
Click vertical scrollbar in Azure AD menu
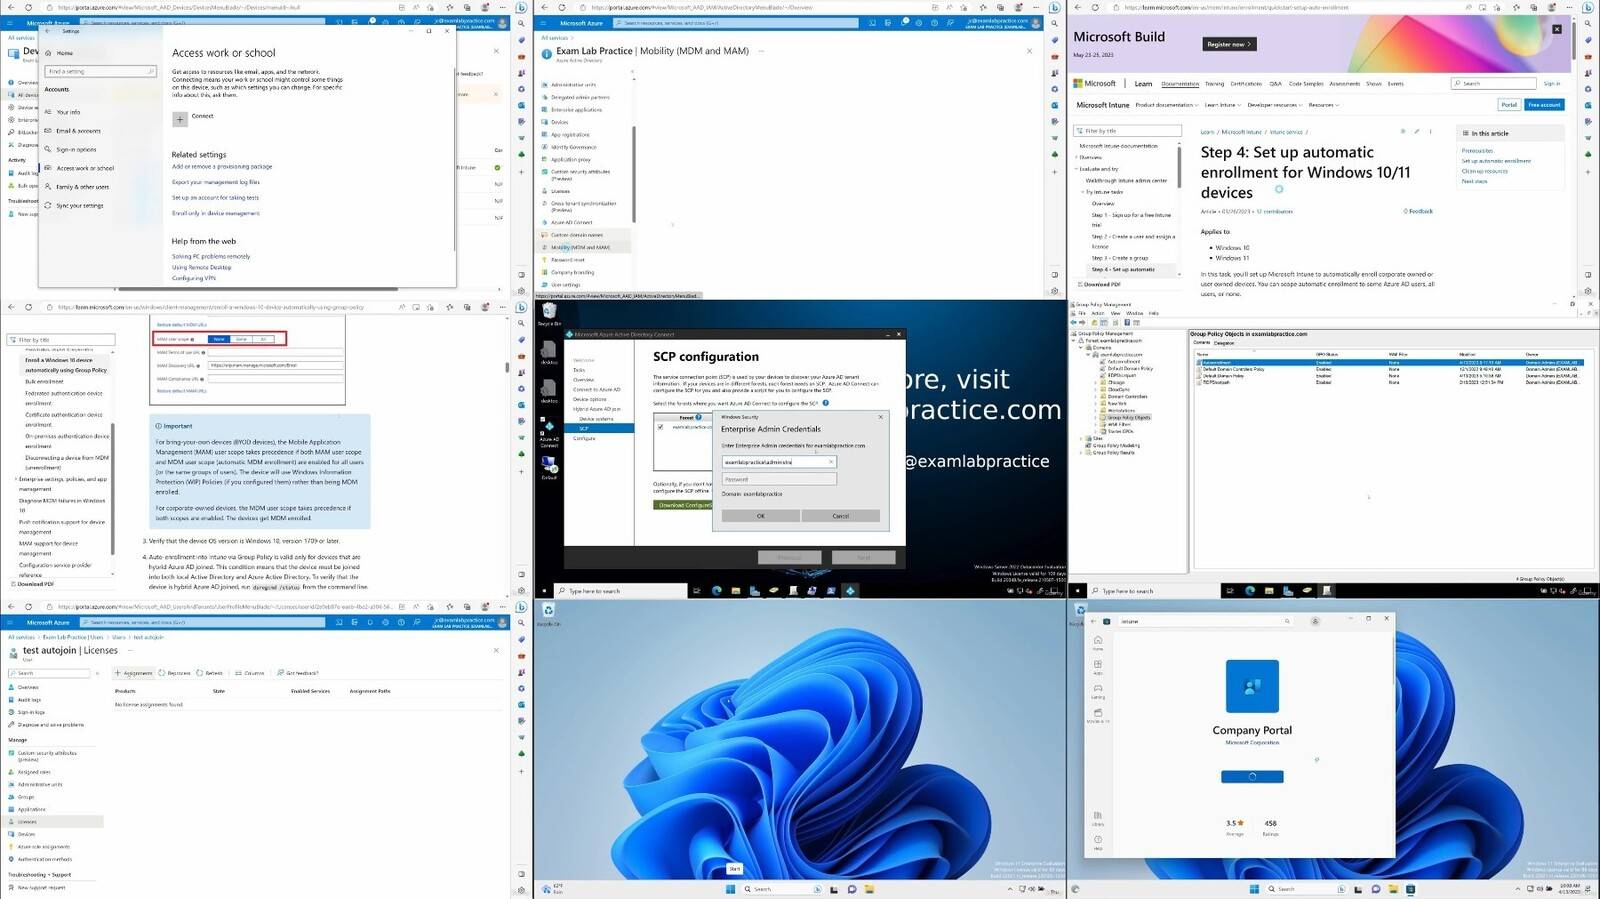634,174
